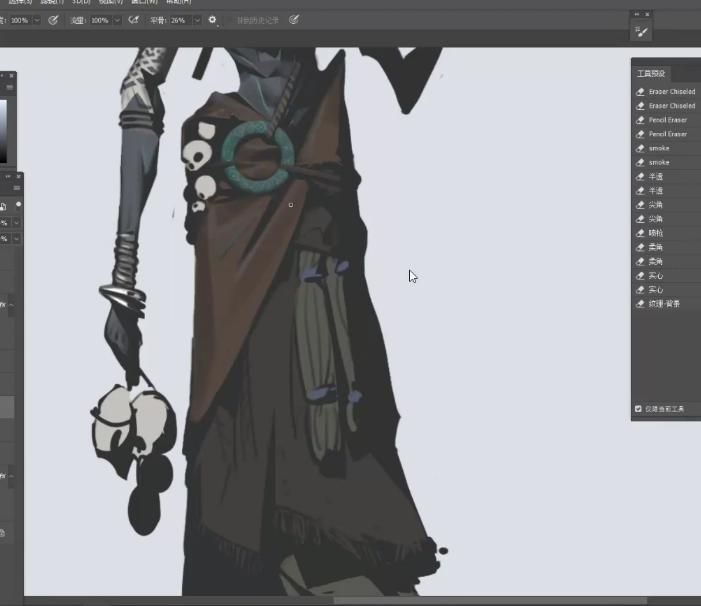Open the lower left panel menu icon
701x606 pixels.
[17, 188]
